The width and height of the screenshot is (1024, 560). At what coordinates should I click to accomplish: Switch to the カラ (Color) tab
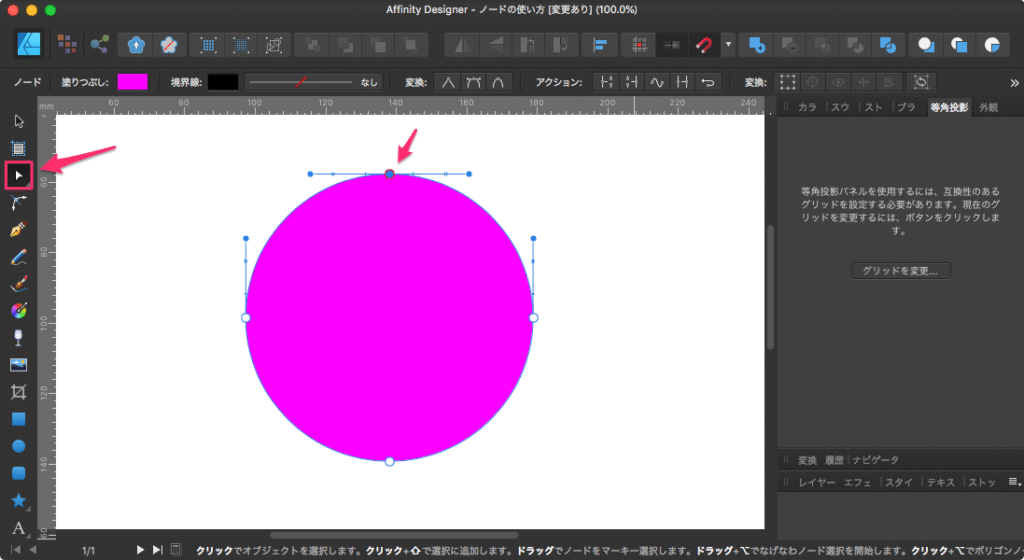click(808, 107)
